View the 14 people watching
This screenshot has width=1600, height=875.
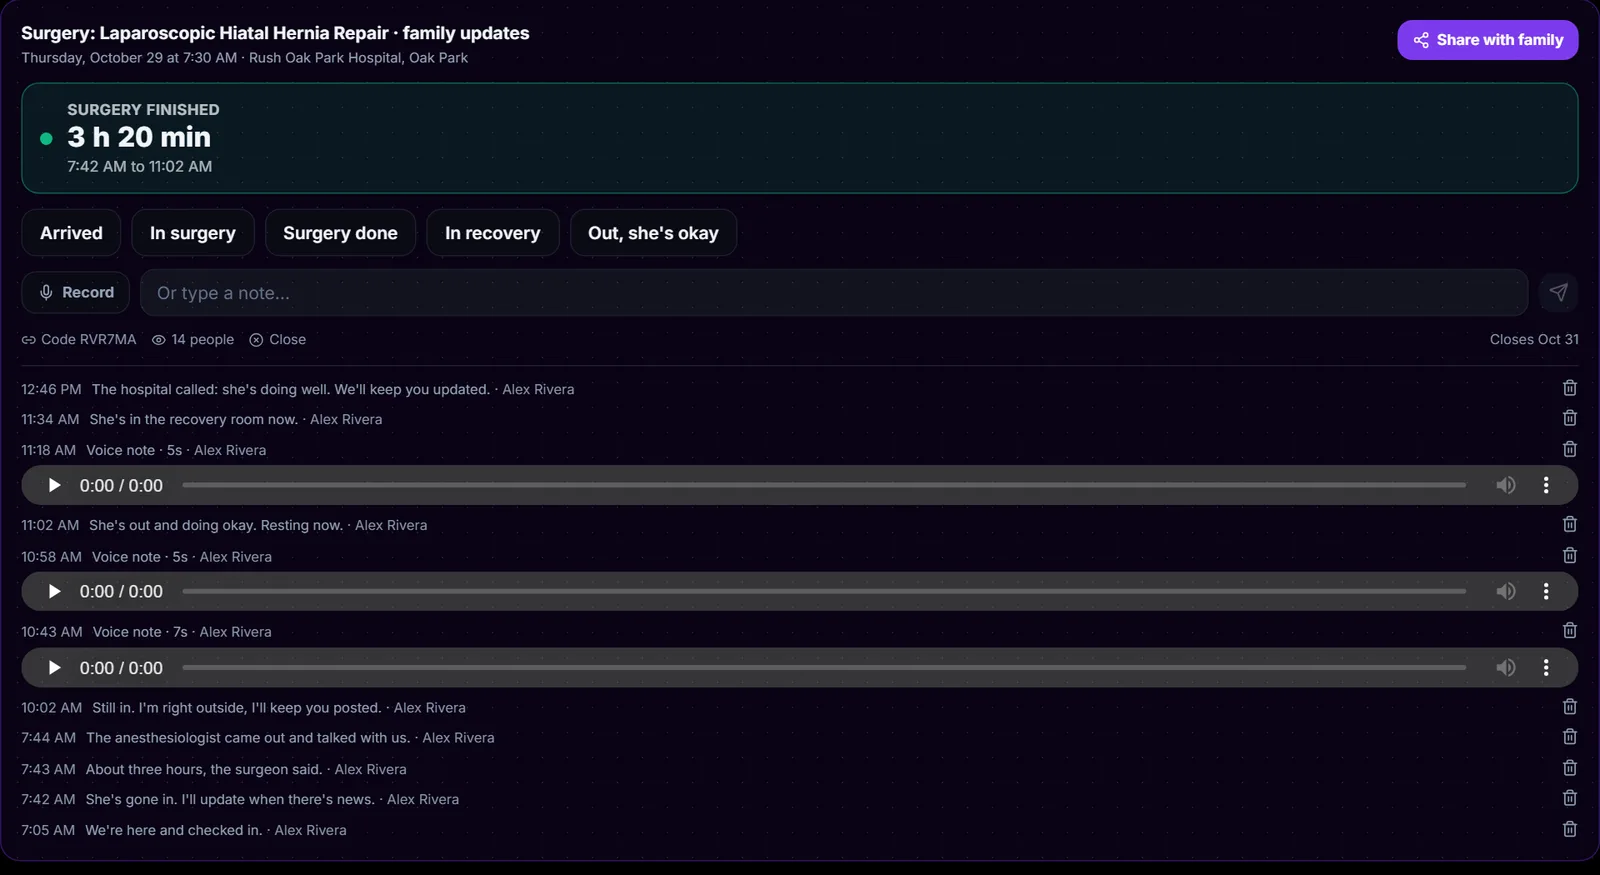(x=193, y=340)
